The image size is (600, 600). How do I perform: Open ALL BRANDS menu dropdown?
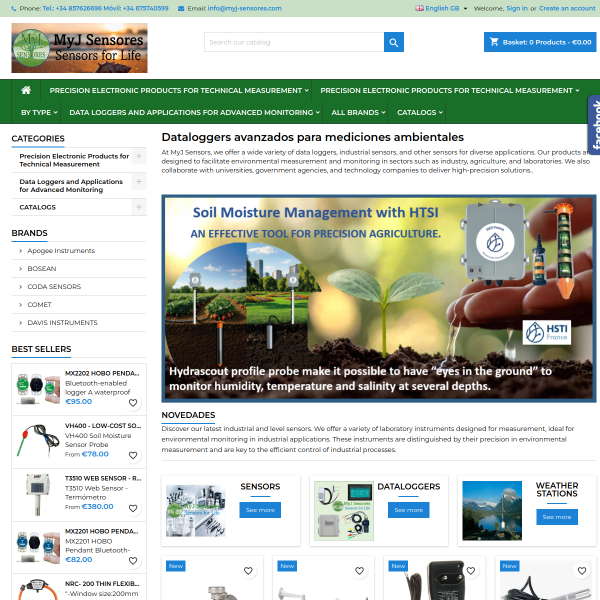(358, 112)
